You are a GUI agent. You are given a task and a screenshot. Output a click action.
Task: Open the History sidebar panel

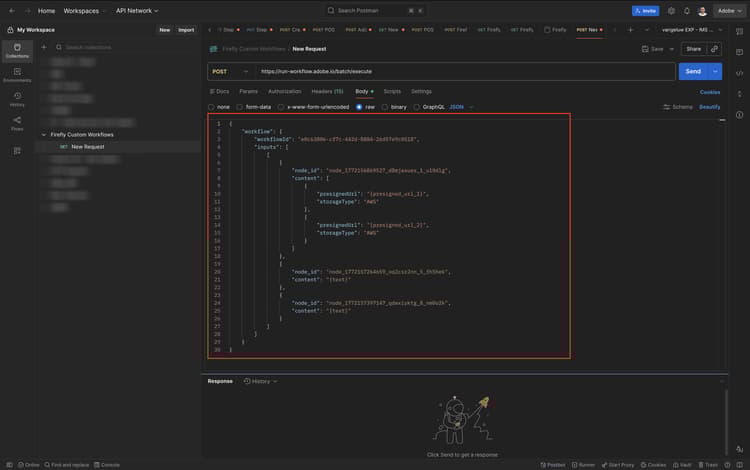click(x=17, y=99)
